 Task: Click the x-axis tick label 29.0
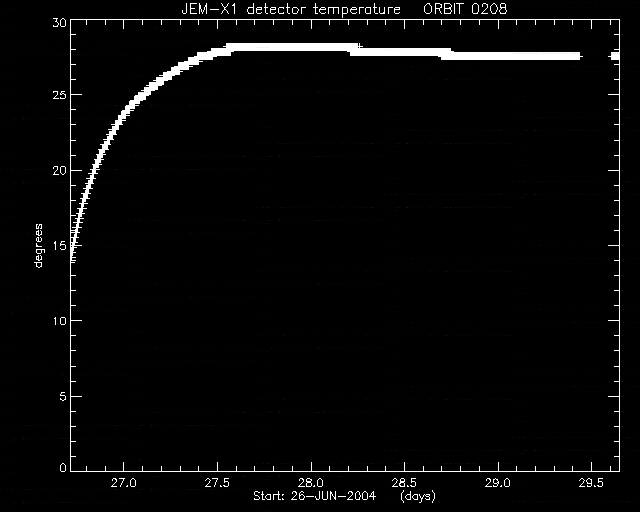(x=498, y=483)
